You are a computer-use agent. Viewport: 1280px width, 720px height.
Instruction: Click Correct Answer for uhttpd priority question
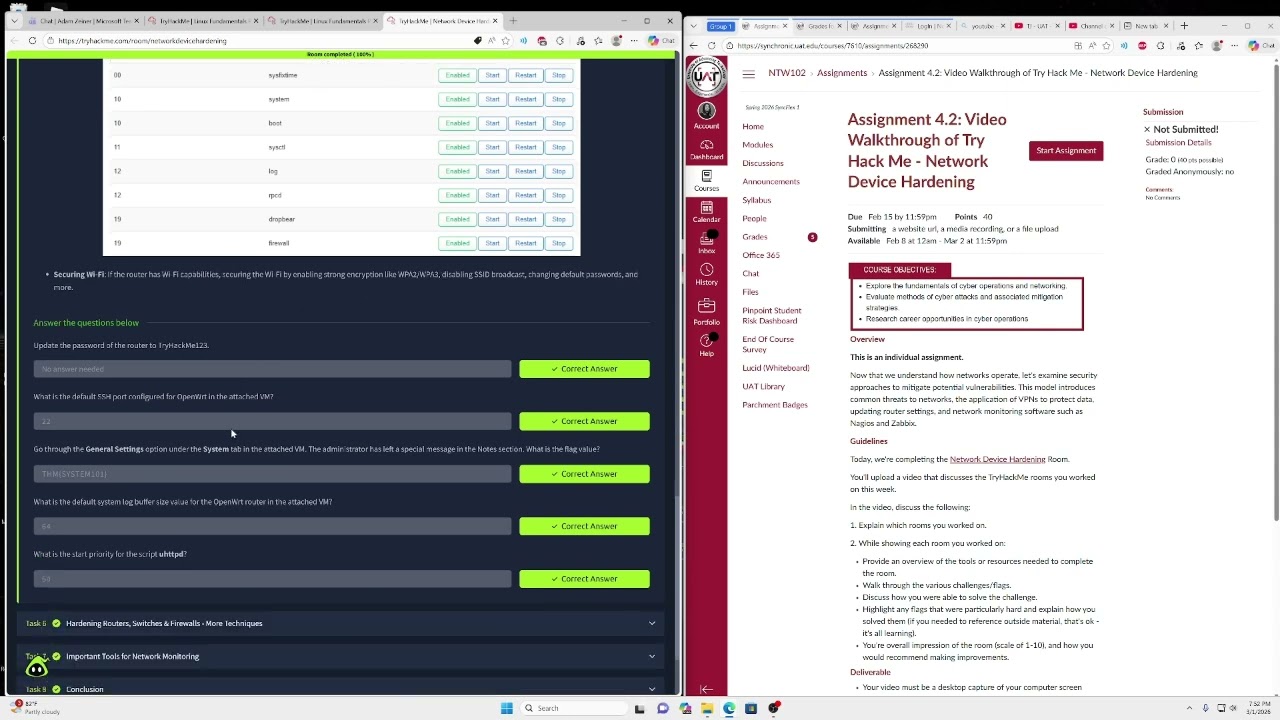tap(584, 579)
